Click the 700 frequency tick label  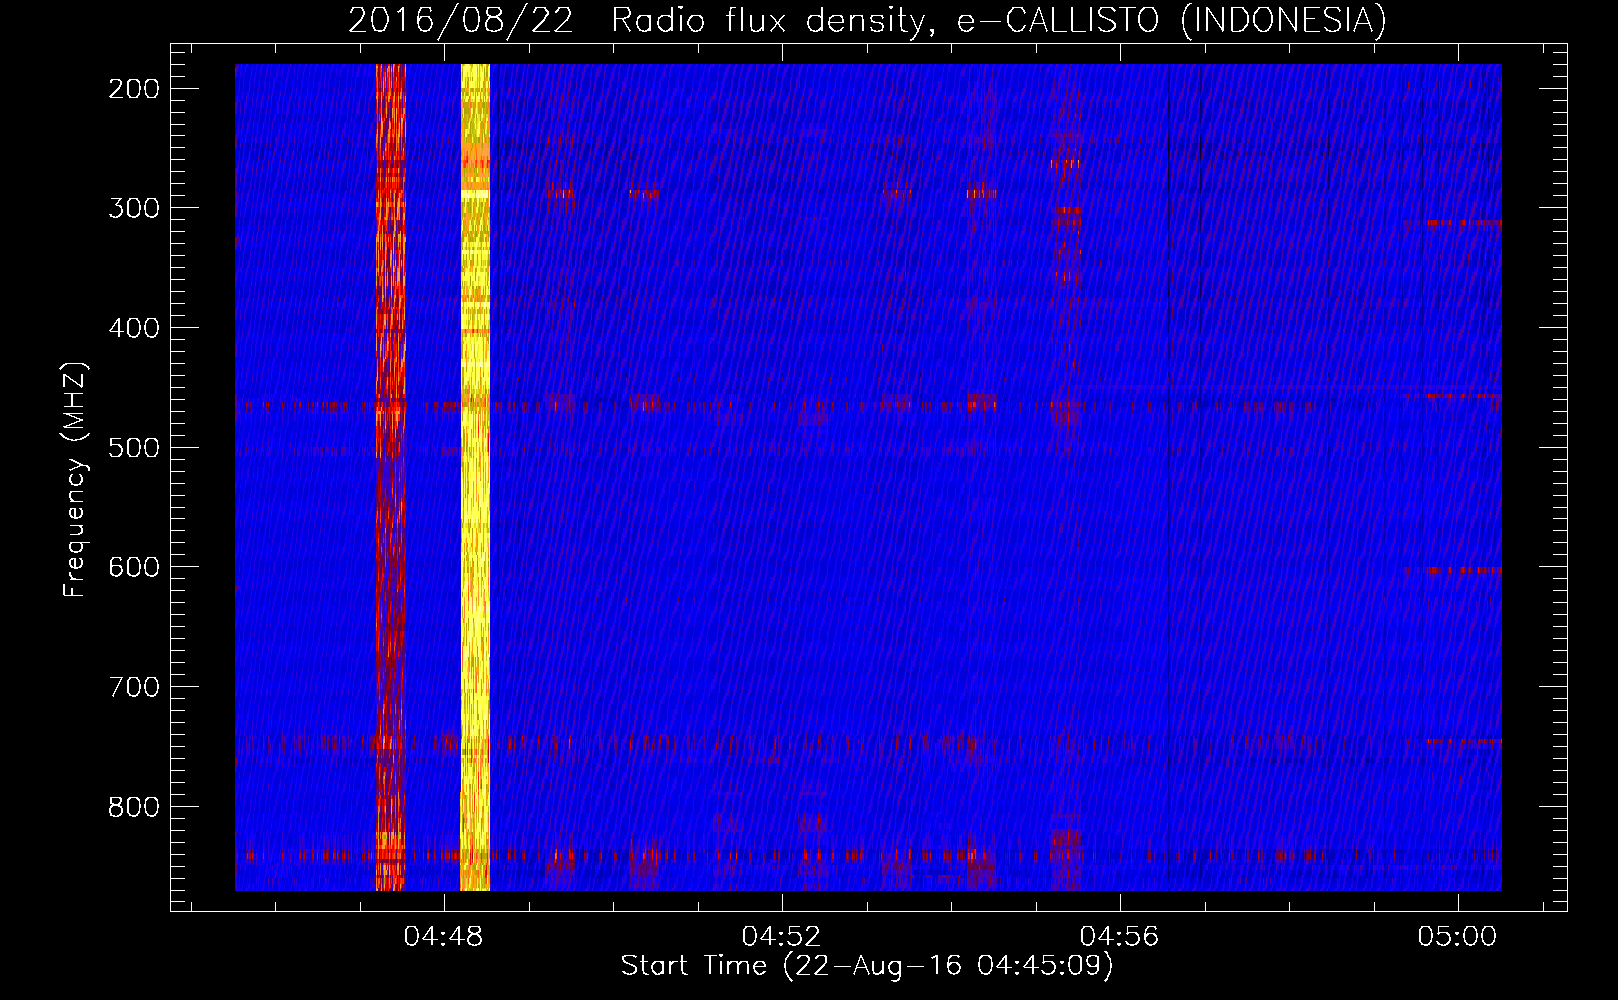[134, 687]
